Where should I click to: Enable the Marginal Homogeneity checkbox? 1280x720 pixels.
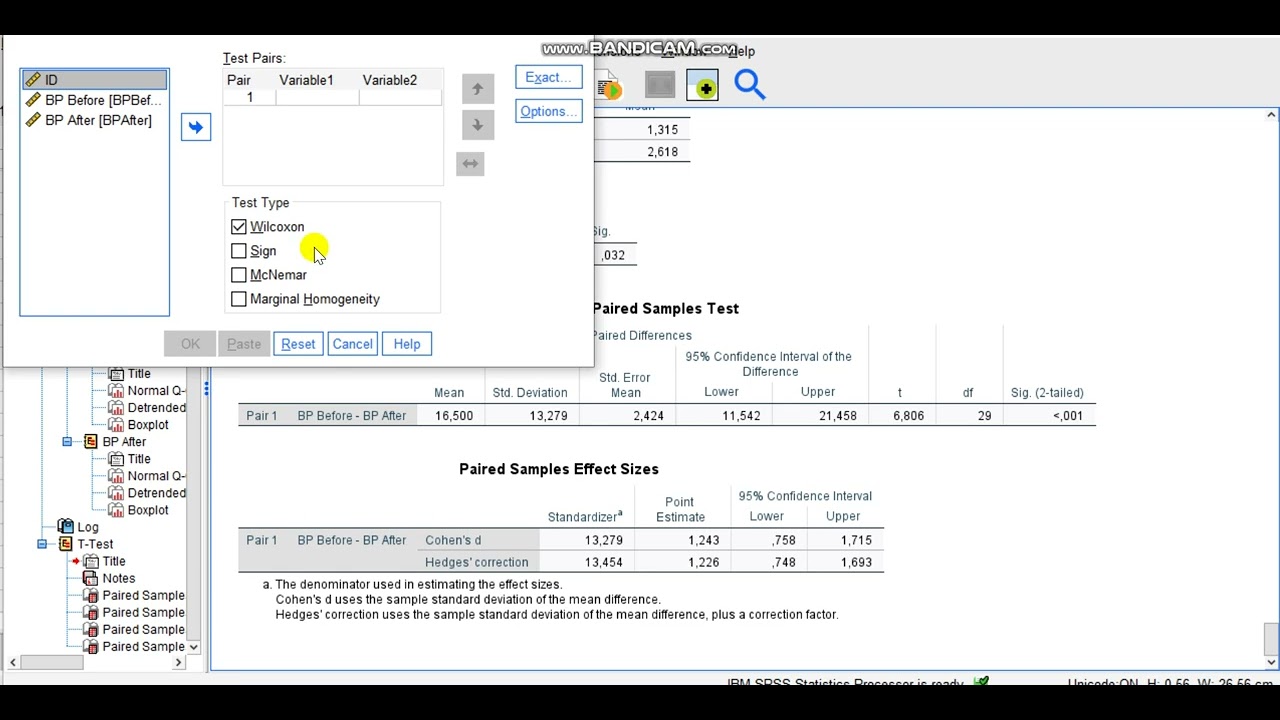pyautogui.click(x=239, y=299)
